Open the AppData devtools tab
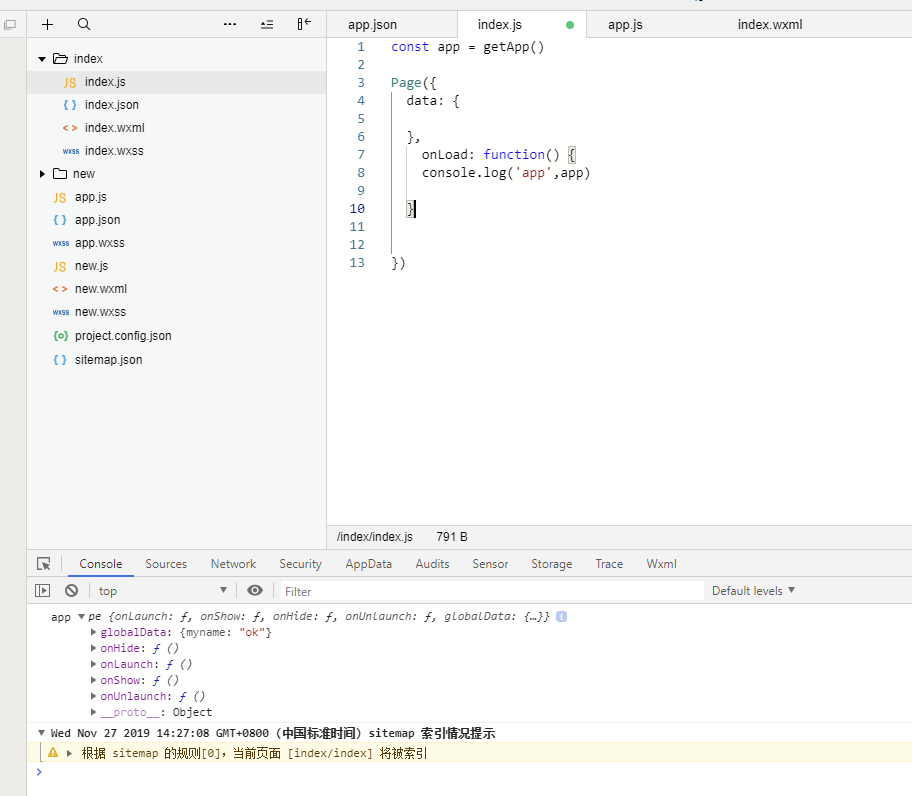Screen dimensions: 912x796 368,564
